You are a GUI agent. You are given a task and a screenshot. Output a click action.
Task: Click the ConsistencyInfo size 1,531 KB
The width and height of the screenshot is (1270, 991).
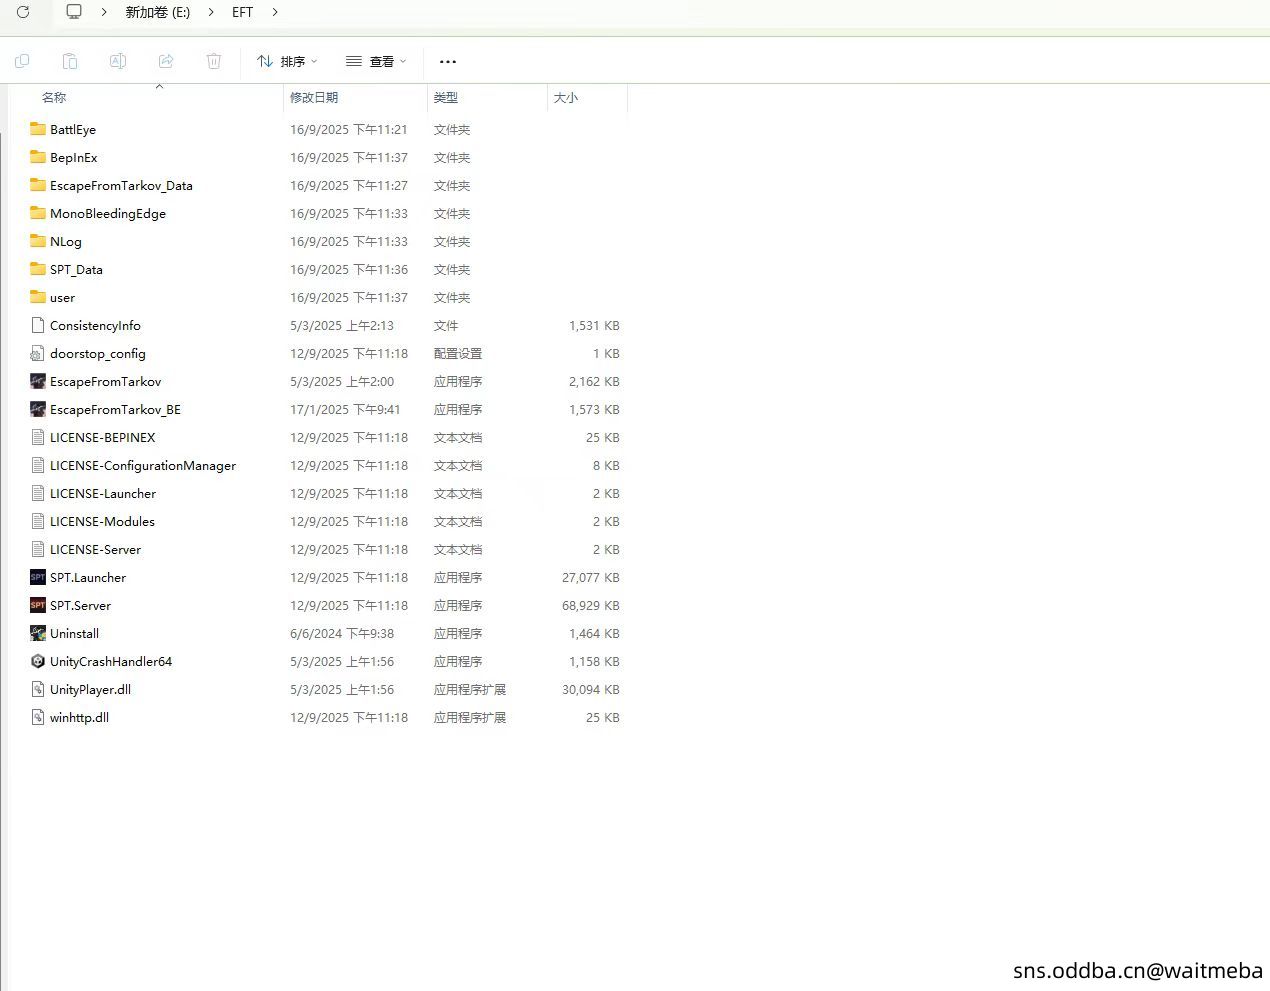[594, 325]
